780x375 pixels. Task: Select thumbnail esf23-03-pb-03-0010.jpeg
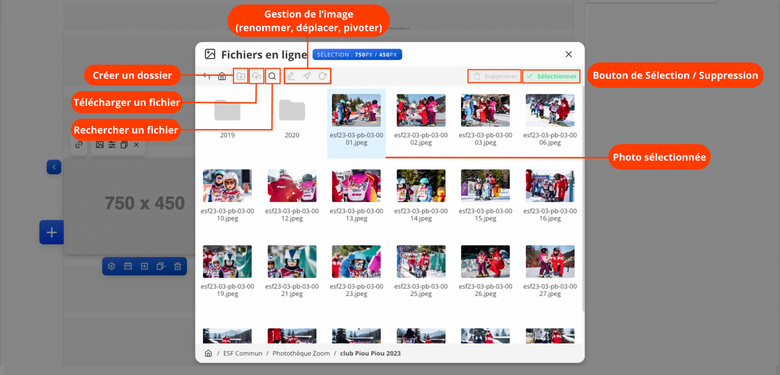227,186
